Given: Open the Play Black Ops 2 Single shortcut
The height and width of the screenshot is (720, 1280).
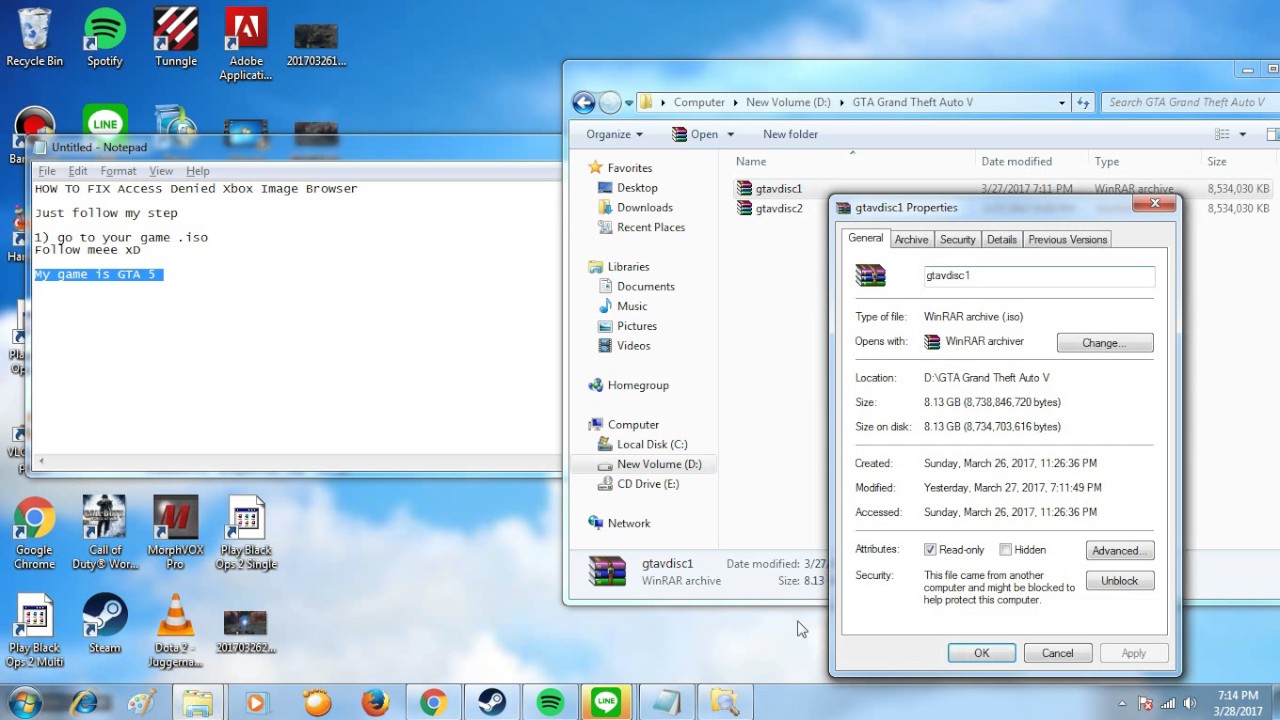Looking at the screenshot, I should point(246,534).
